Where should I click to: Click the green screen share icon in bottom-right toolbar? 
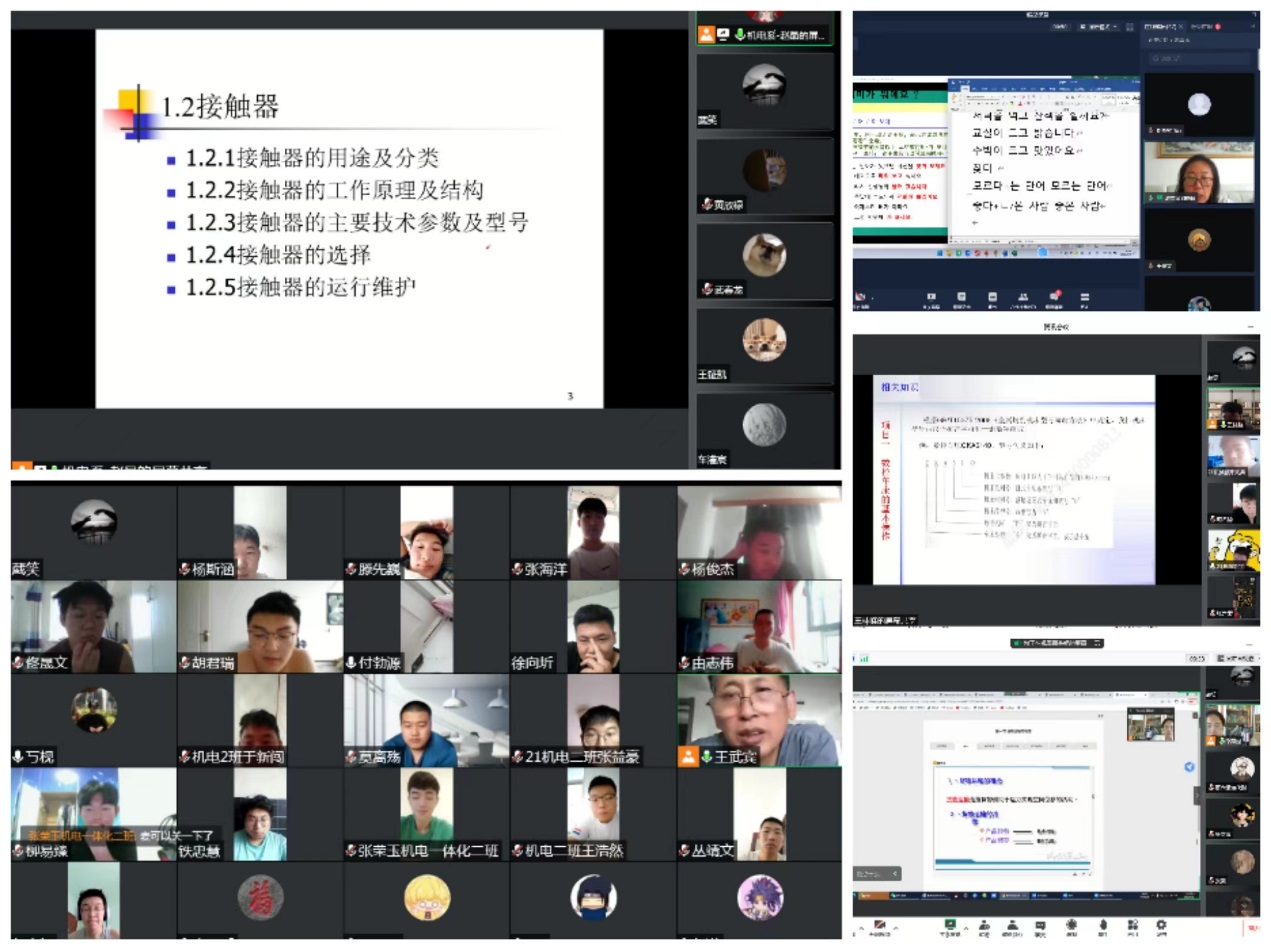pyautogui.click(x=949, y=925)
